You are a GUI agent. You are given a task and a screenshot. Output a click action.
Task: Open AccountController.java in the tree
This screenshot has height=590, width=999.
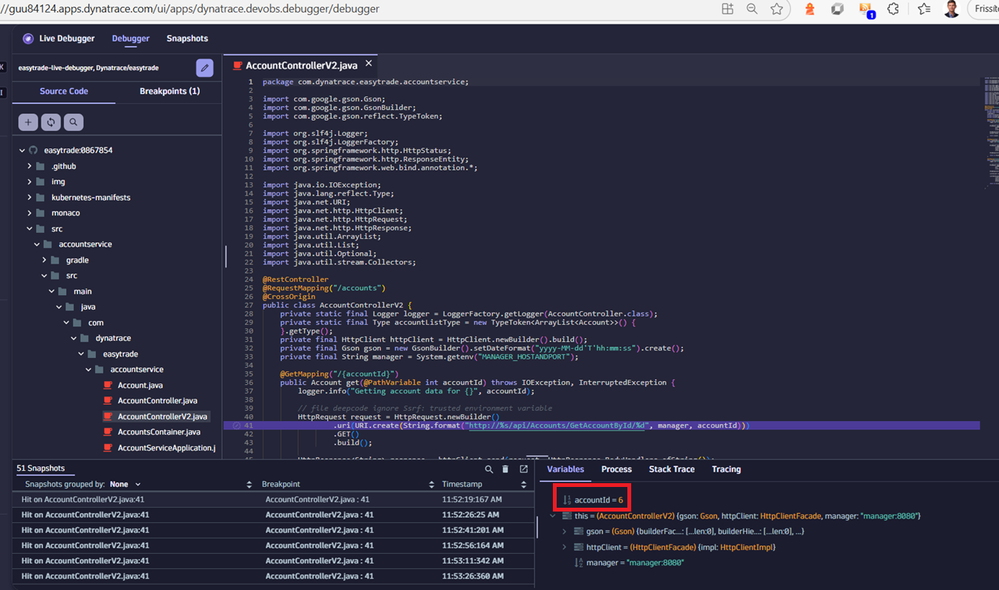pyautogui.click(x=157, y=401)
